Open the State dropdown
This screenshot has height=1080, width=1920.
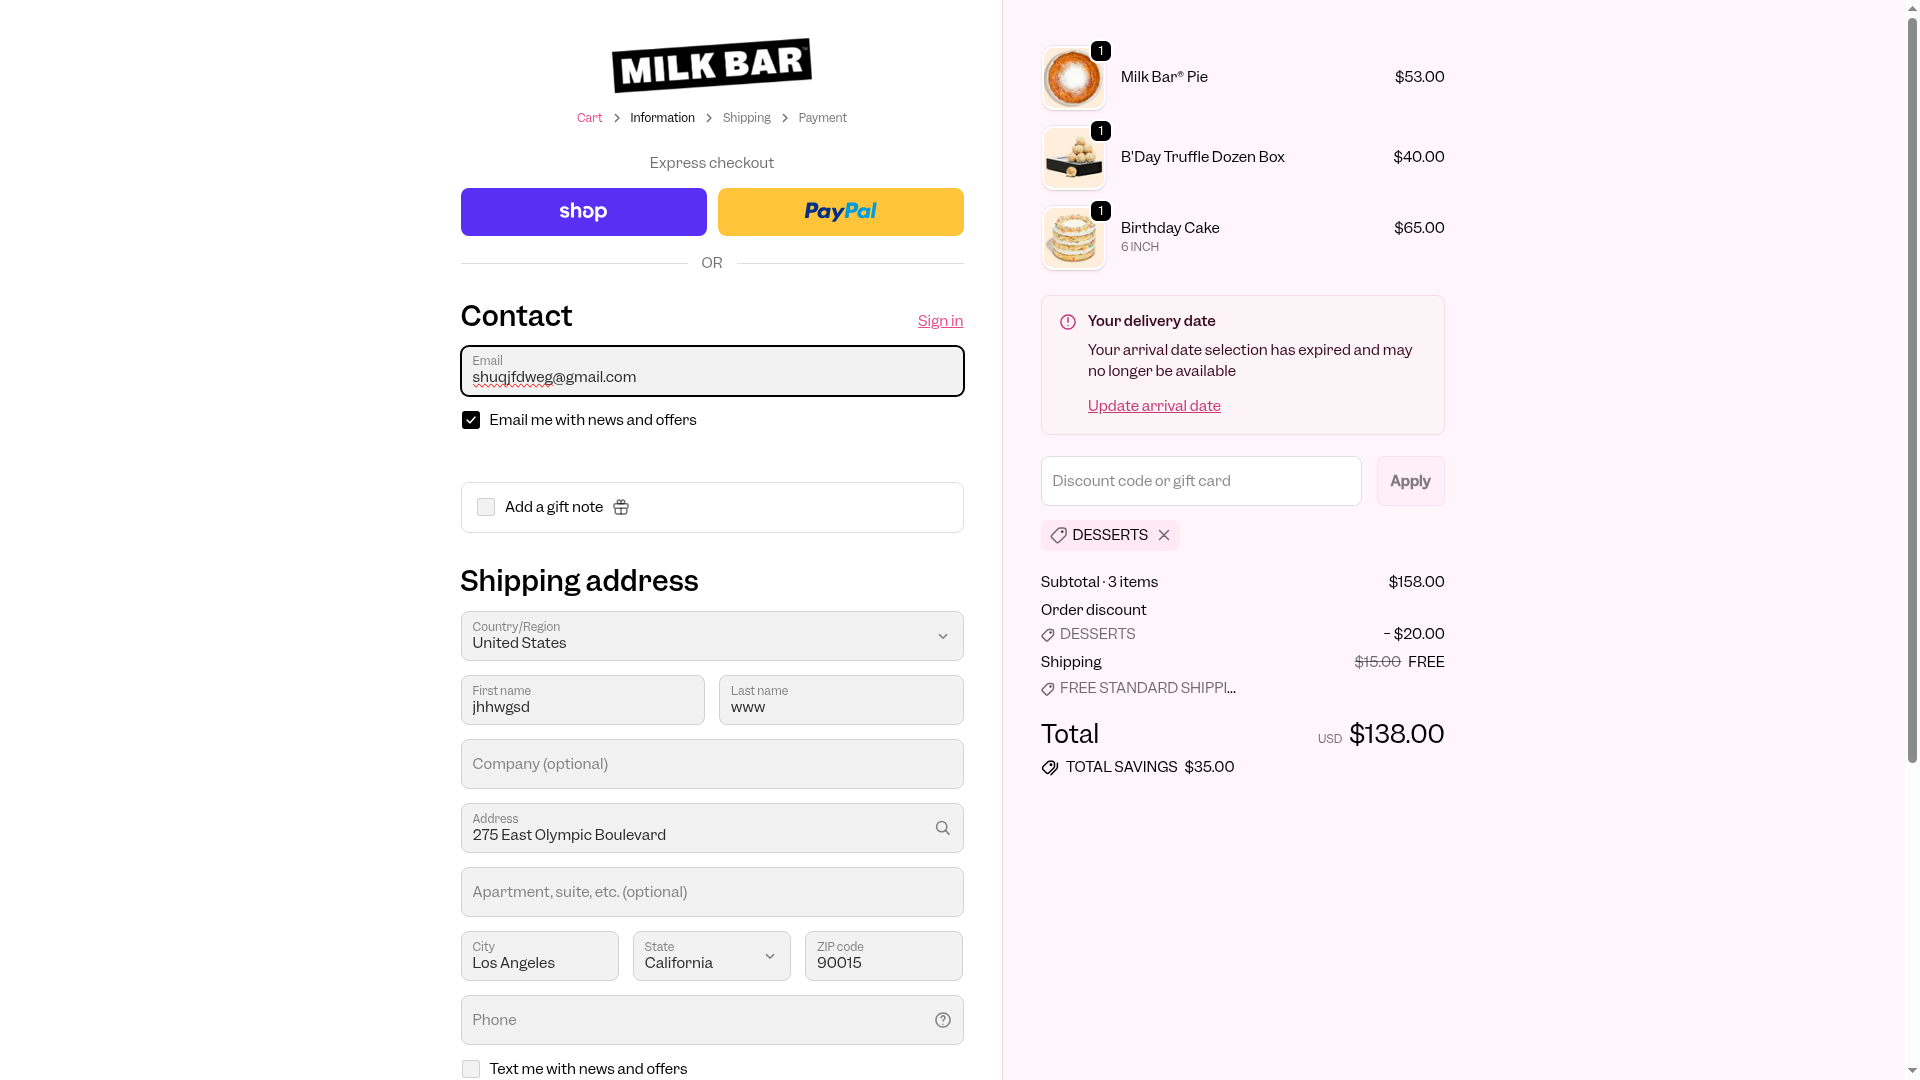(x=711, y=956)
